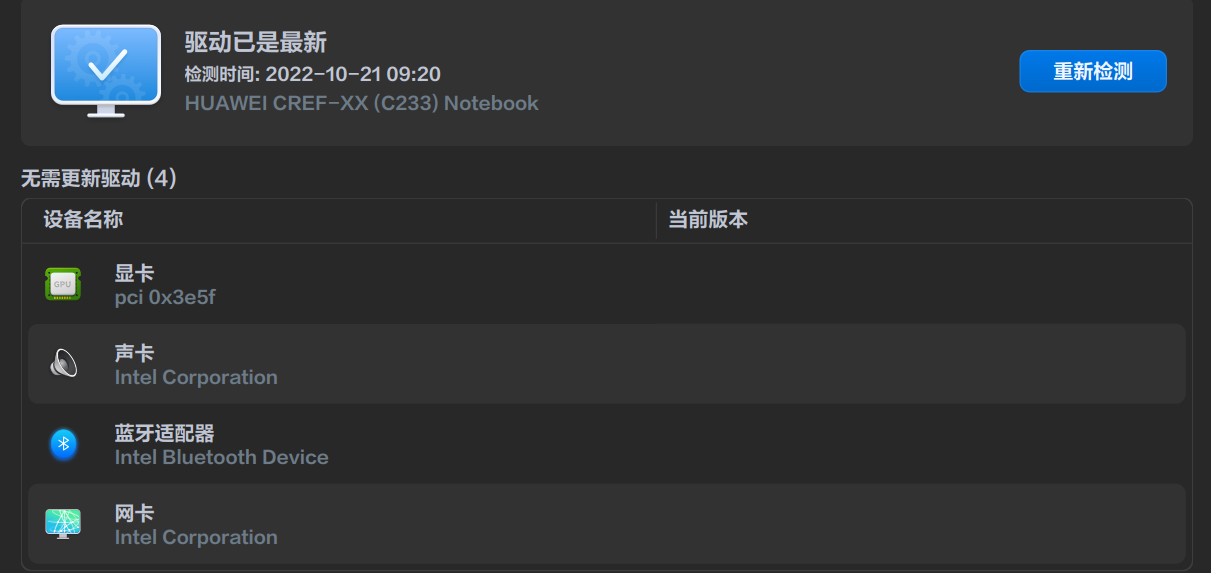Click the HUAWEI CREF-XX Notebook model text

point(361,103)
